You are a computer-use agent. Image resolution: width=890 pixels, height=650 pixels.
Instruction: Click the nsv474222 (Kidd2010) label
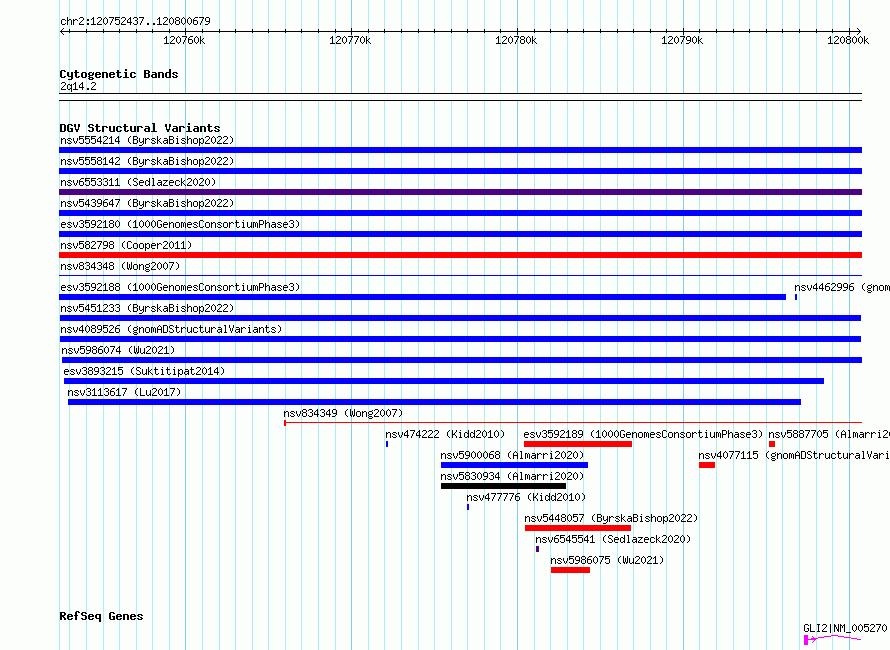click(x=445, y=434)
